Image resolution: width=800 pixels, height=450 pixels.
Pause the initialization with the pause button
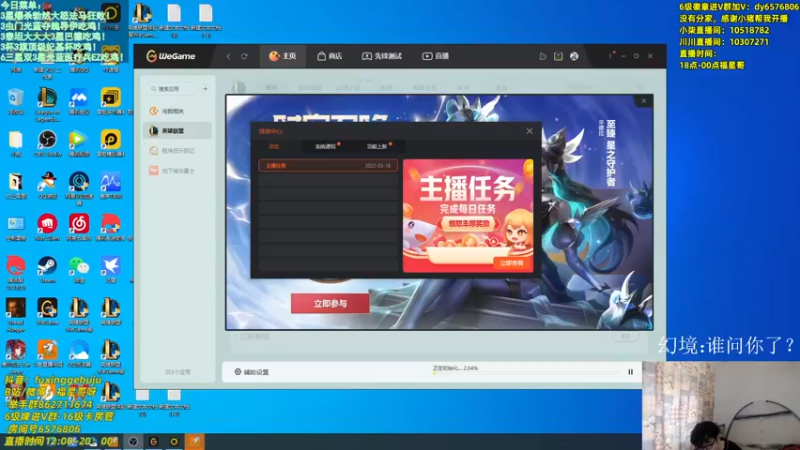pyautogui.click(x=631, y=372)
